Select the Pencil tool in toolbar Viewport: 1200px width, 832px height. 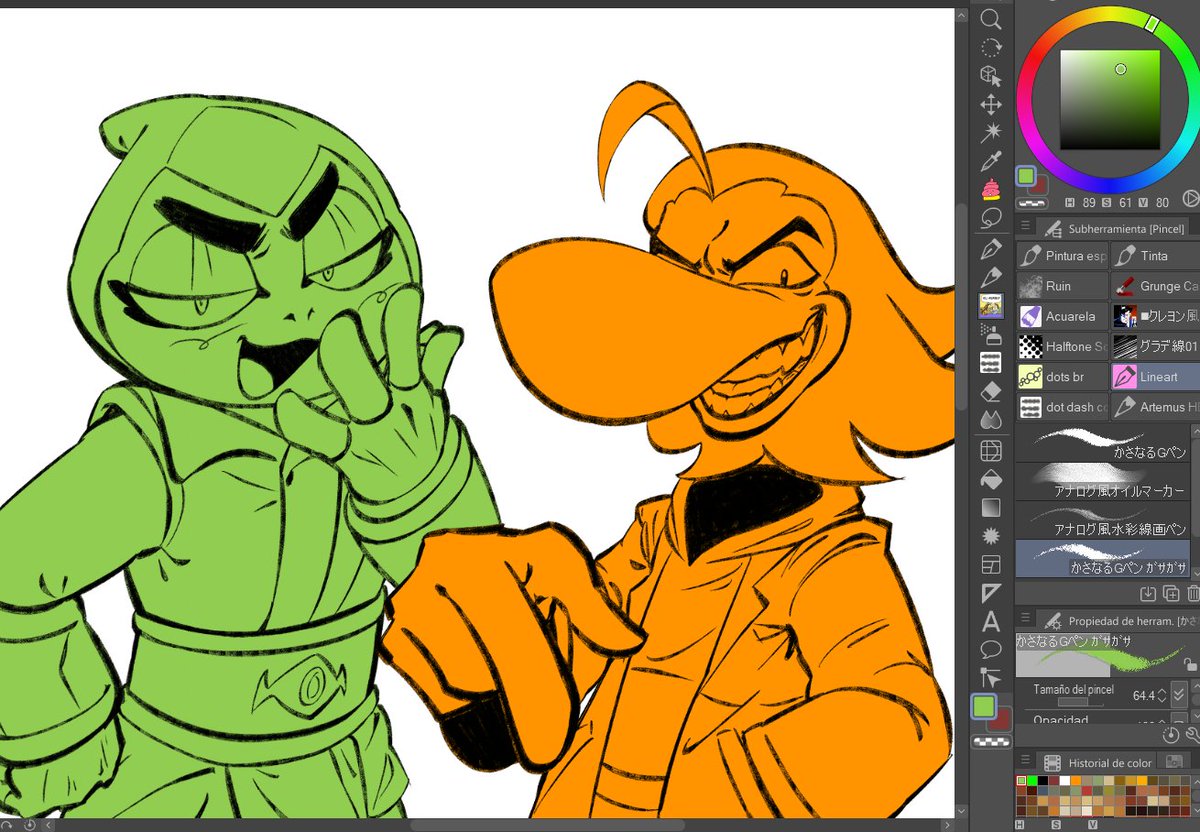(x=991, y=276)
